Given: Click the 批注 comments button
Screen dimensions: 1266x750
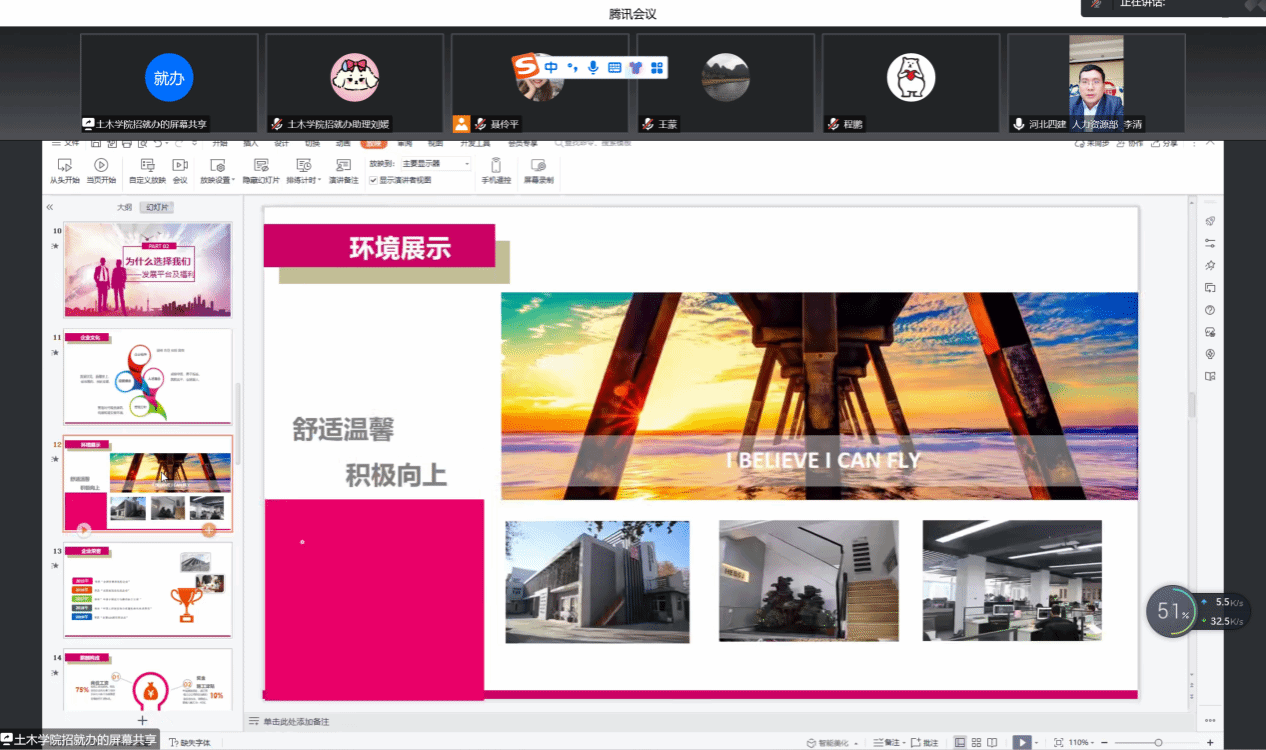Looking at the screenshot, I should 924,743.
